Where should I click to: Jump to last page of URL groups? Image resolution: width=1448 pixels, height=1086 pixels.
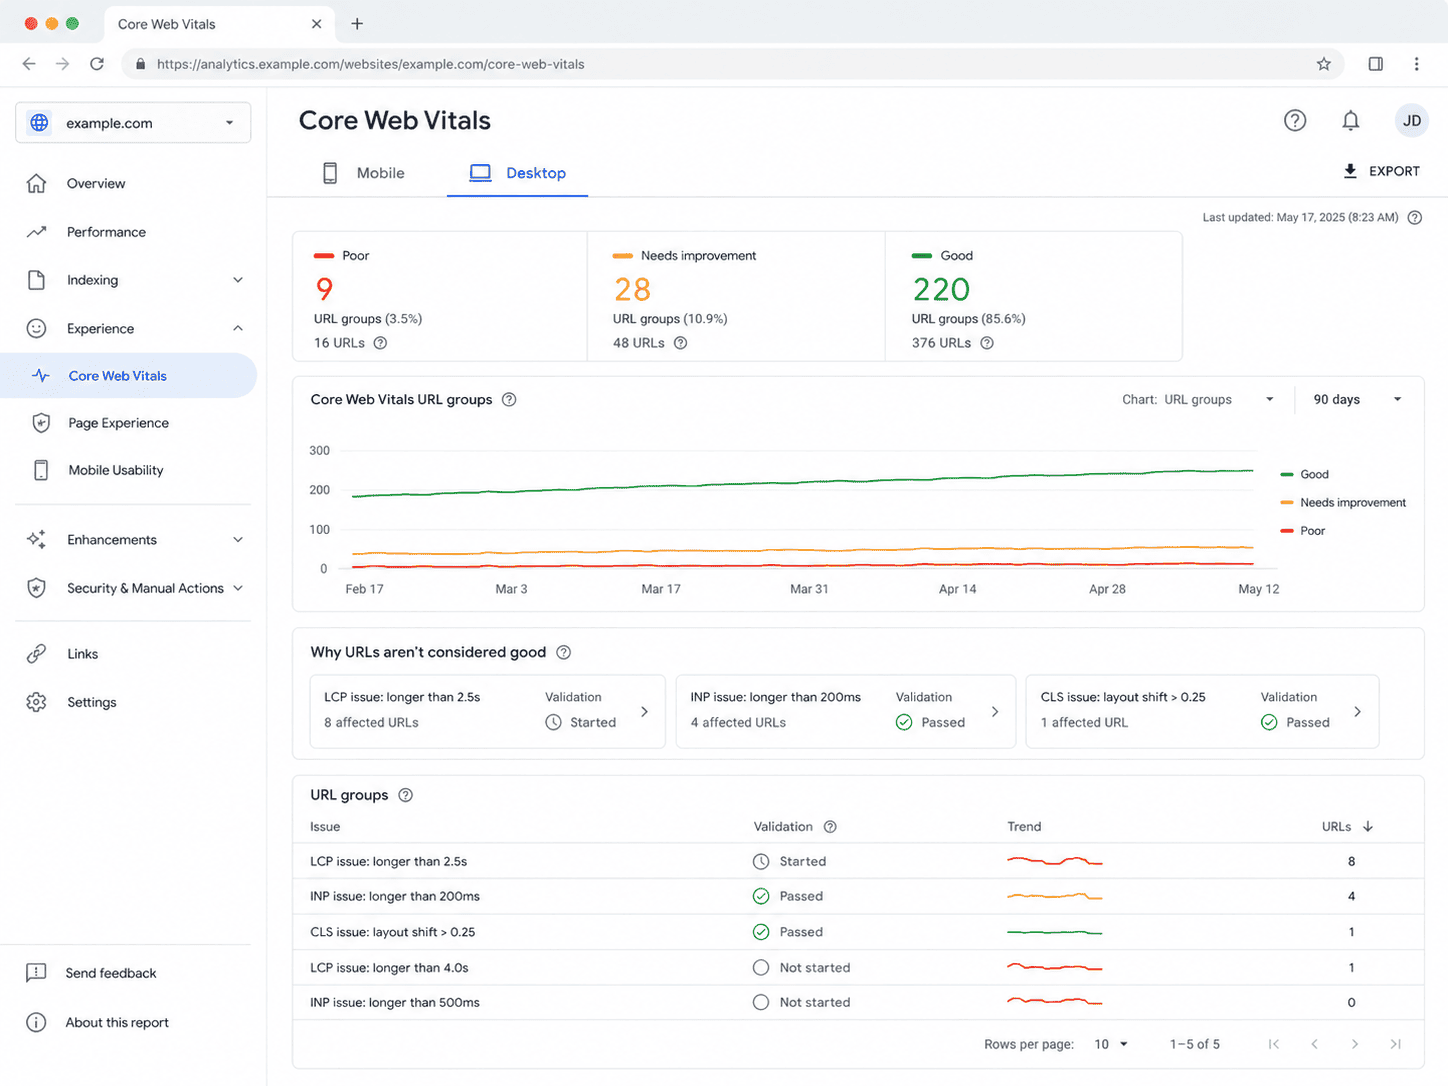(x=1395, y=1044)
